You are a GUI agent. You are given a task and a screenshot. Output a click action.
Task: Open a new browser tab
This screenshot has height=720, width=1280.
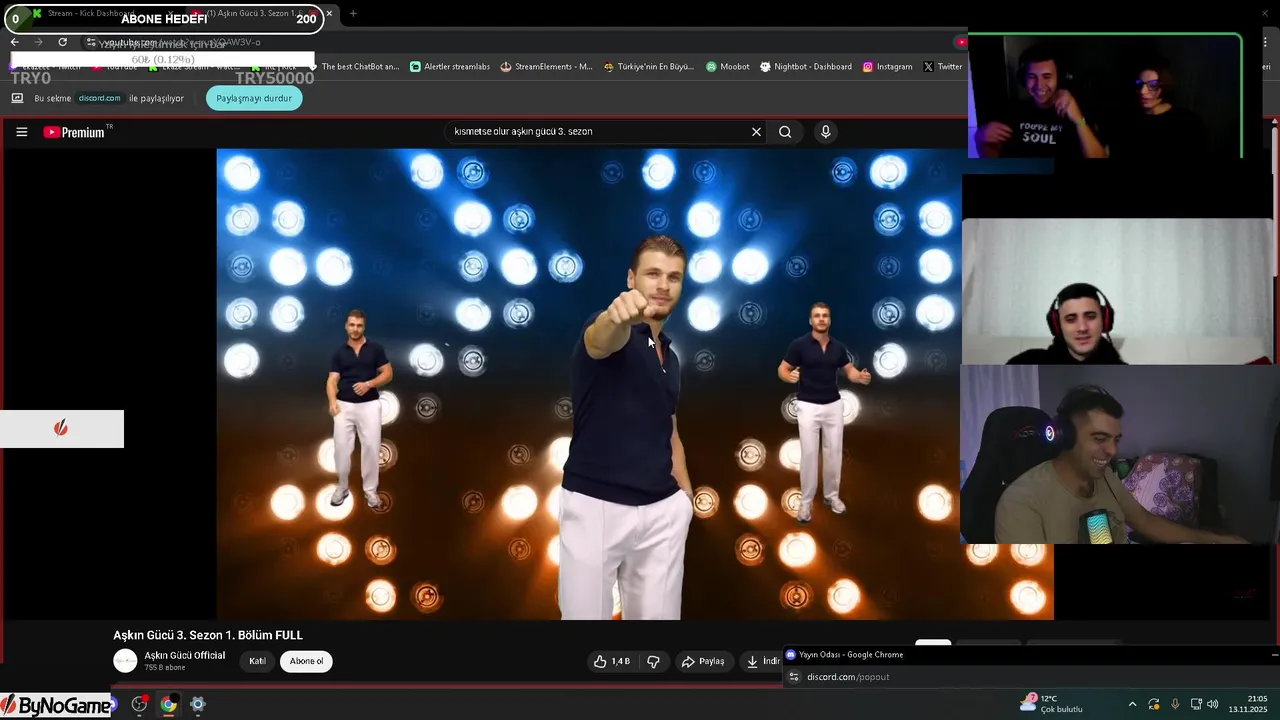point(353,14)
